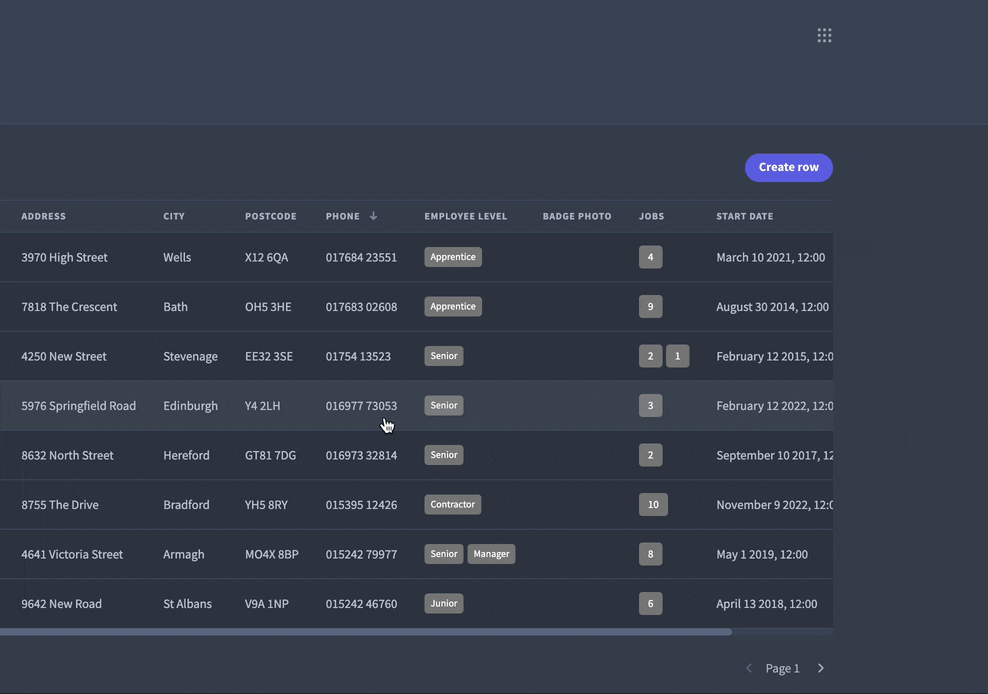The width and height of the screenshot is (988, 694).
Task: Go to the next page using right chevron
Action: pyautogui.click(x=820, y=667)
